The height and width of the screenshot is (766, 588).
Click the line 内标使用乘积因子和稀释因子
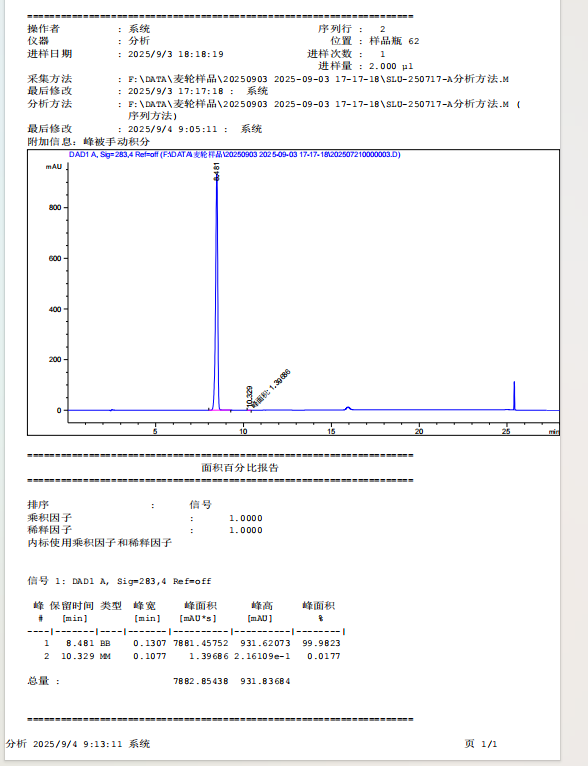pyautogui.click(x=100, y=543)
